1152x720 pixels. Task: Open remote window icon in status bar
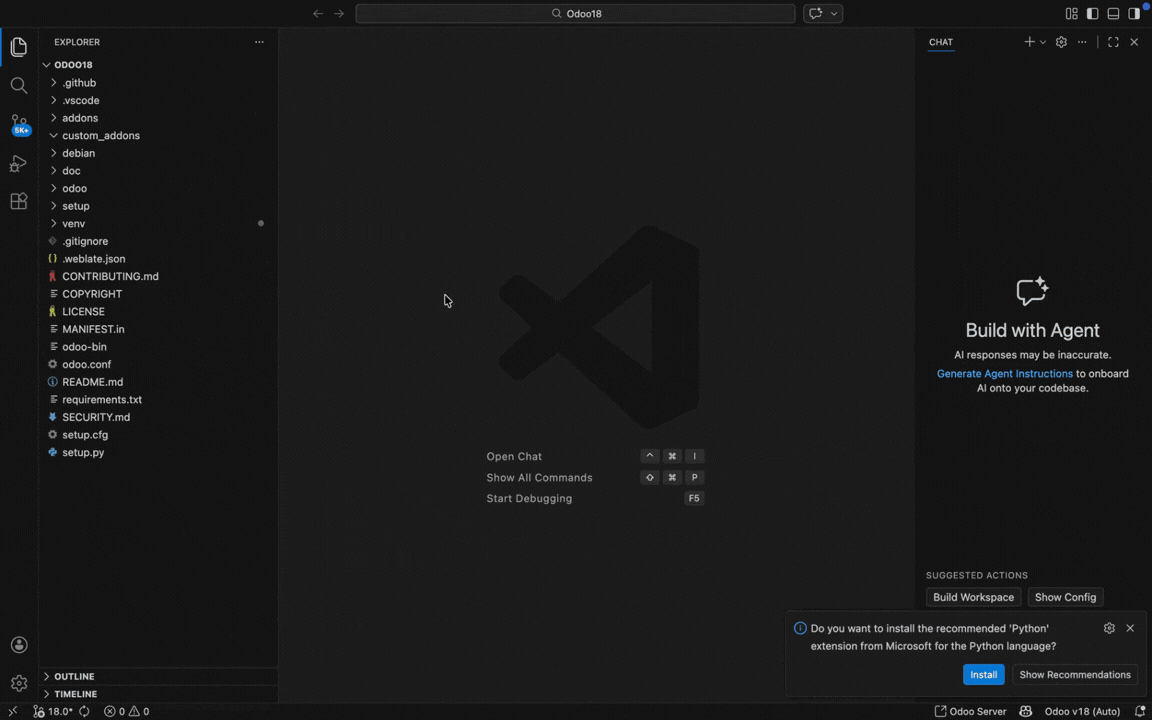click(x=12, y=711)
